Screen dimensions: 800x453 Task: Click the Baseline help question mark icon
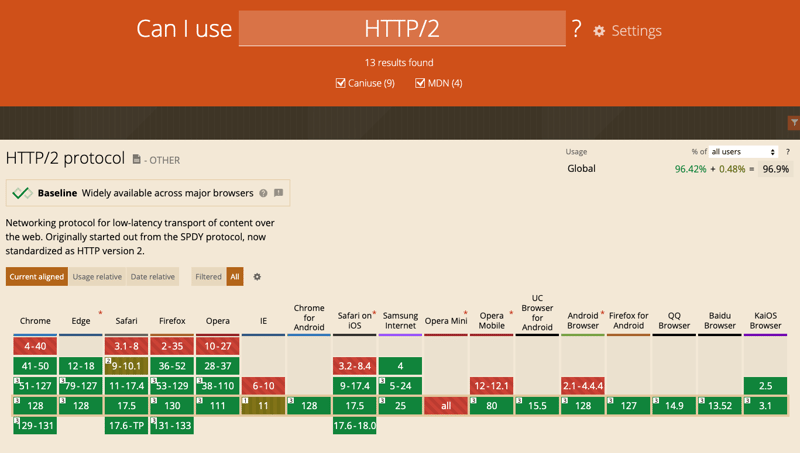tap(263, 193)
